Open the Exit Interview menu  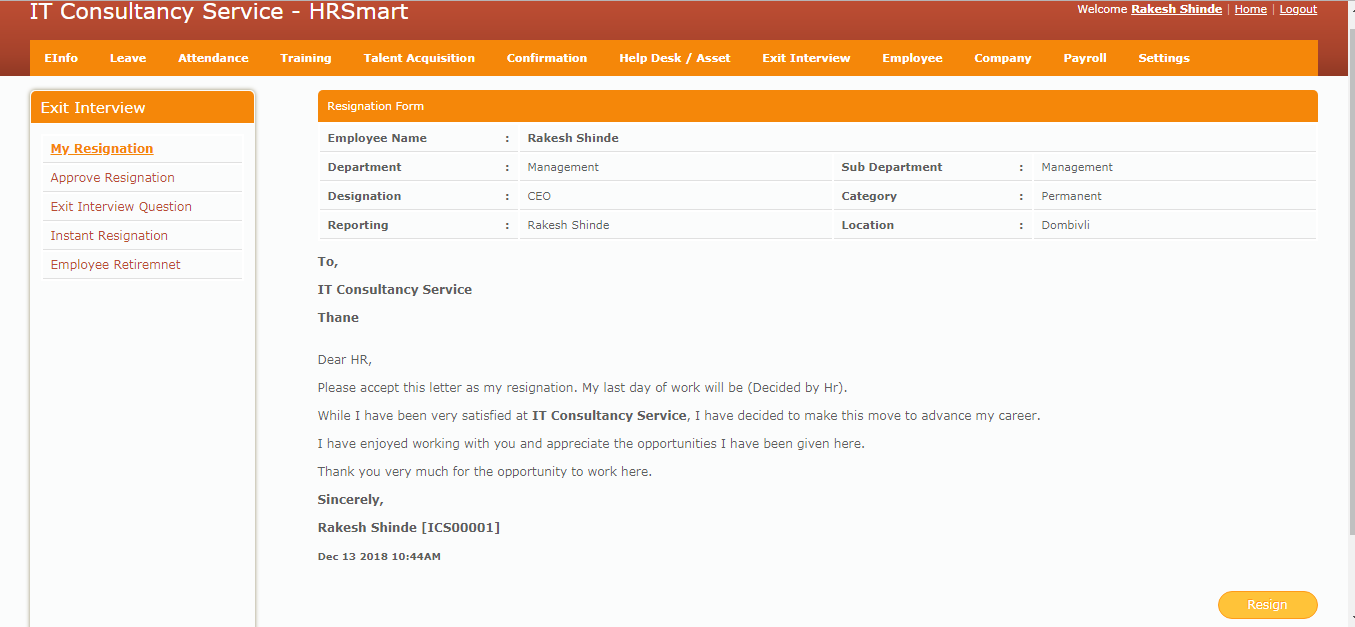[x=806, y=58]
